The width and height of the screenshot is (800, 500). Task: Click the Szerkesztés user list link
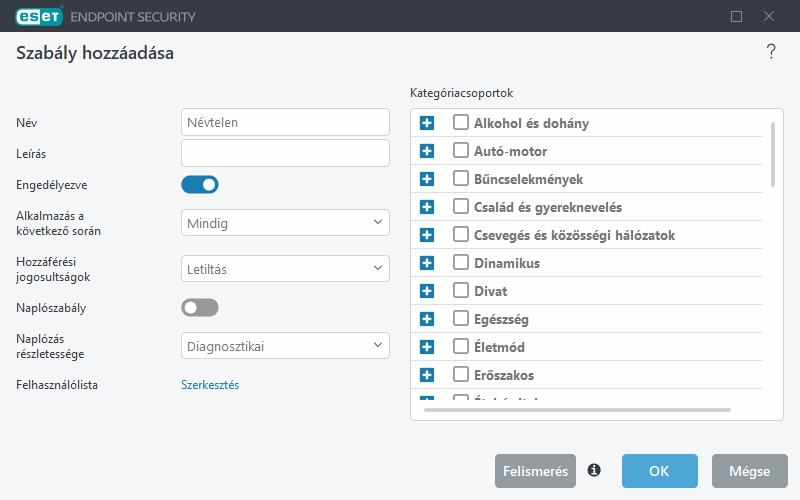210,385
